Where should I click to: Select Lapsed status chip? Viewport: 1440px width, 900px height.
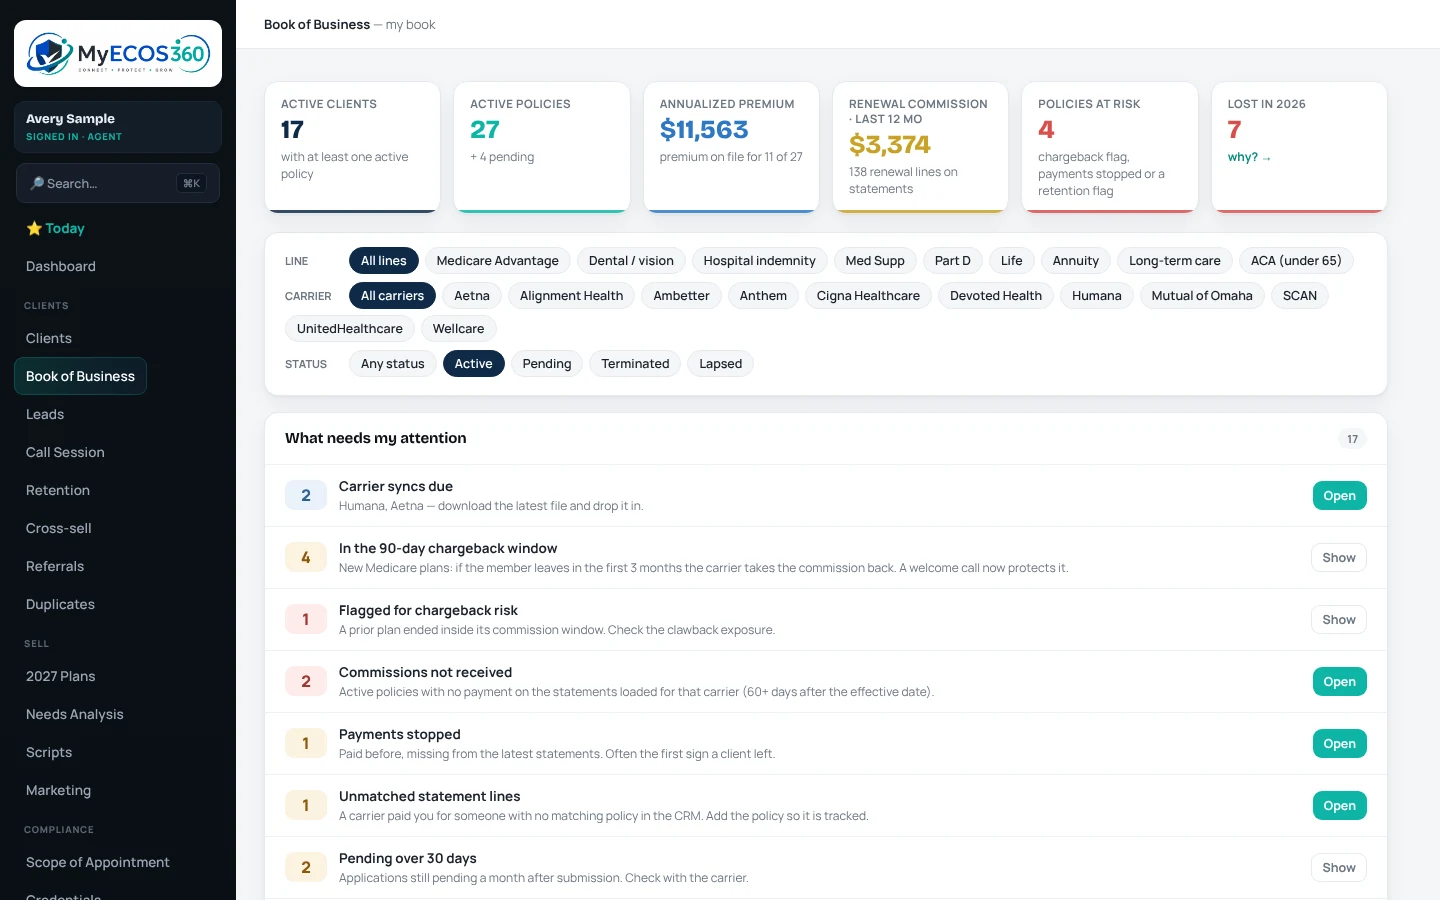(721, 364)
